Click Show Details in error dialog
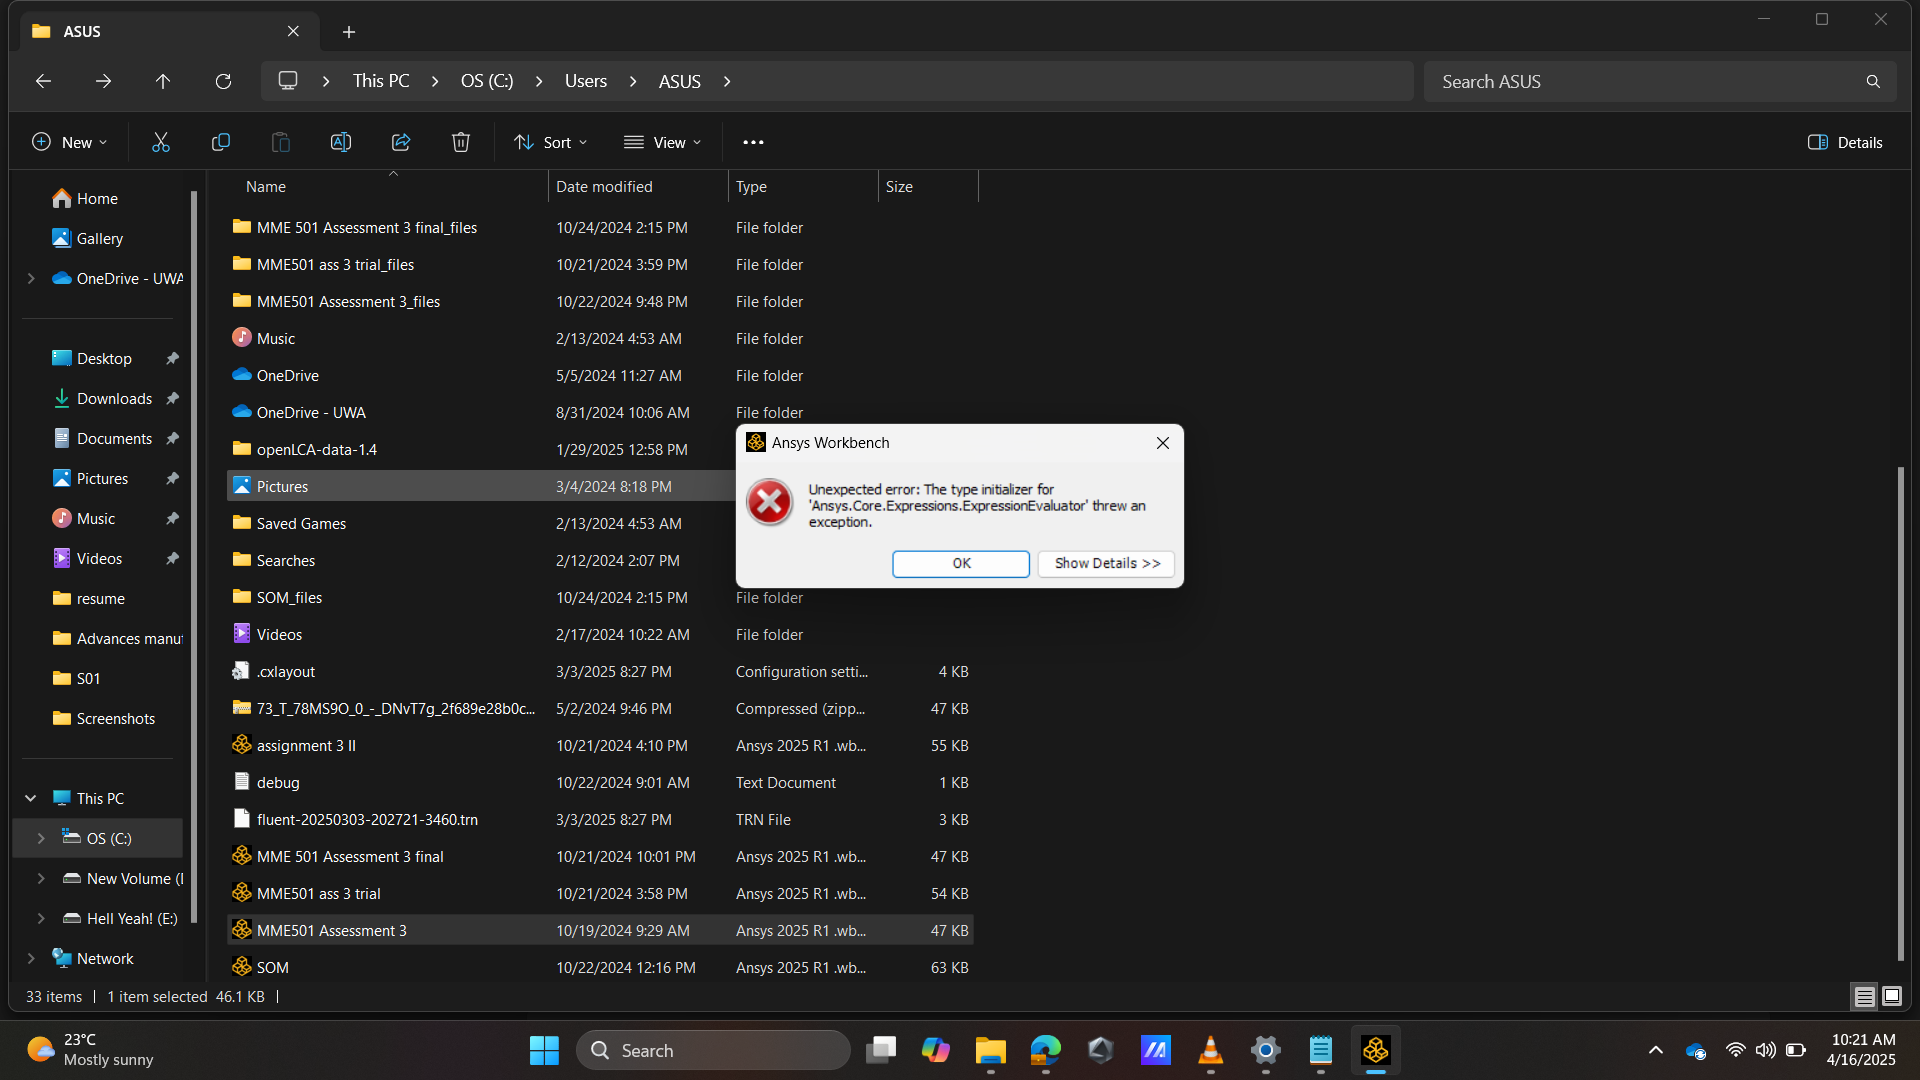Image resolution: width=1920 pixels, height=1080 pixels. (x=1106, y=563)
